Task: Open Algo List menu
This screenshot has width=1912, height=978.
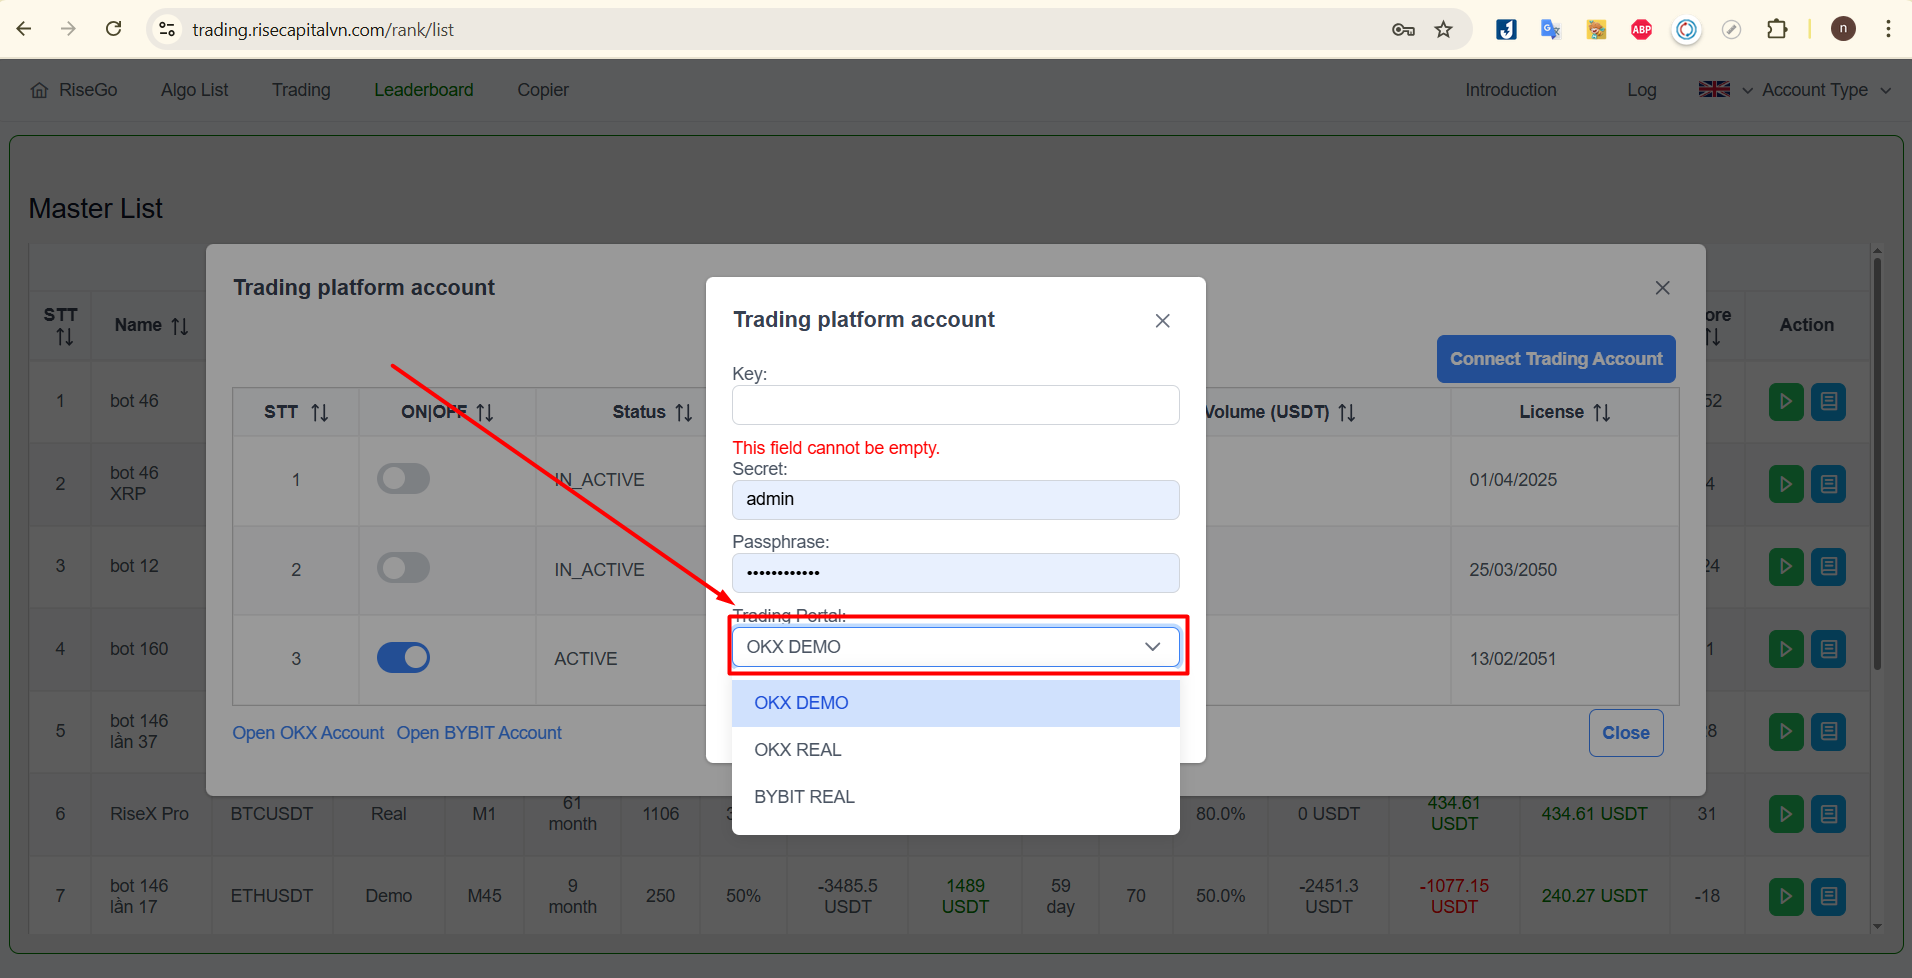Action: tap(194, 90)
